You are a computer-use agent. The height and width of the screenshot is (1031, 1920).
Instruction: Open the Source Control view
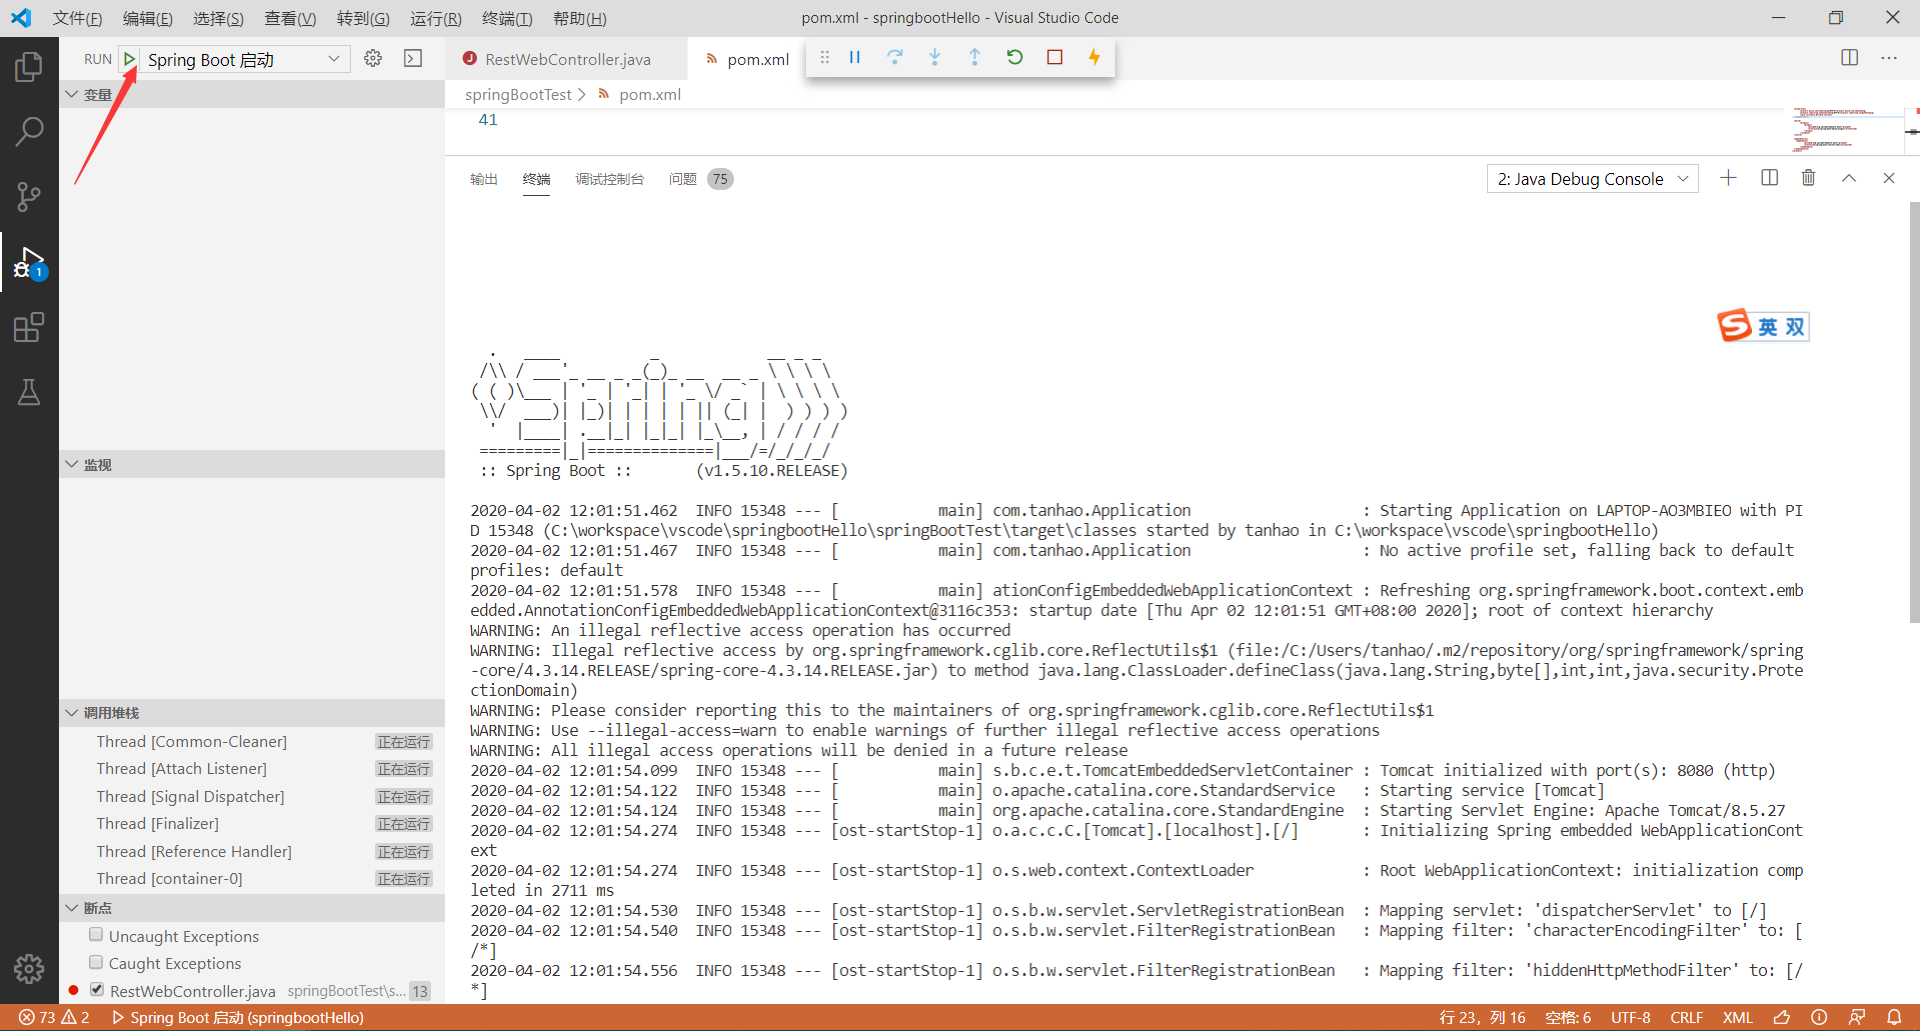coord(29,196)
